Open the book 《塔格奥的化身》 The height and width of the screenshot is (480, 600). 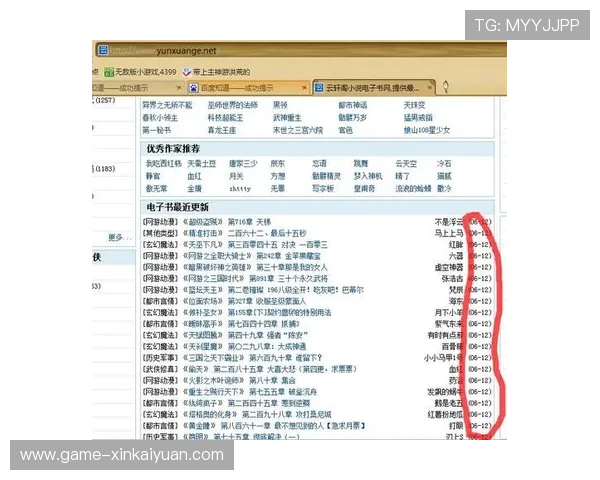(x=210, y=415)
